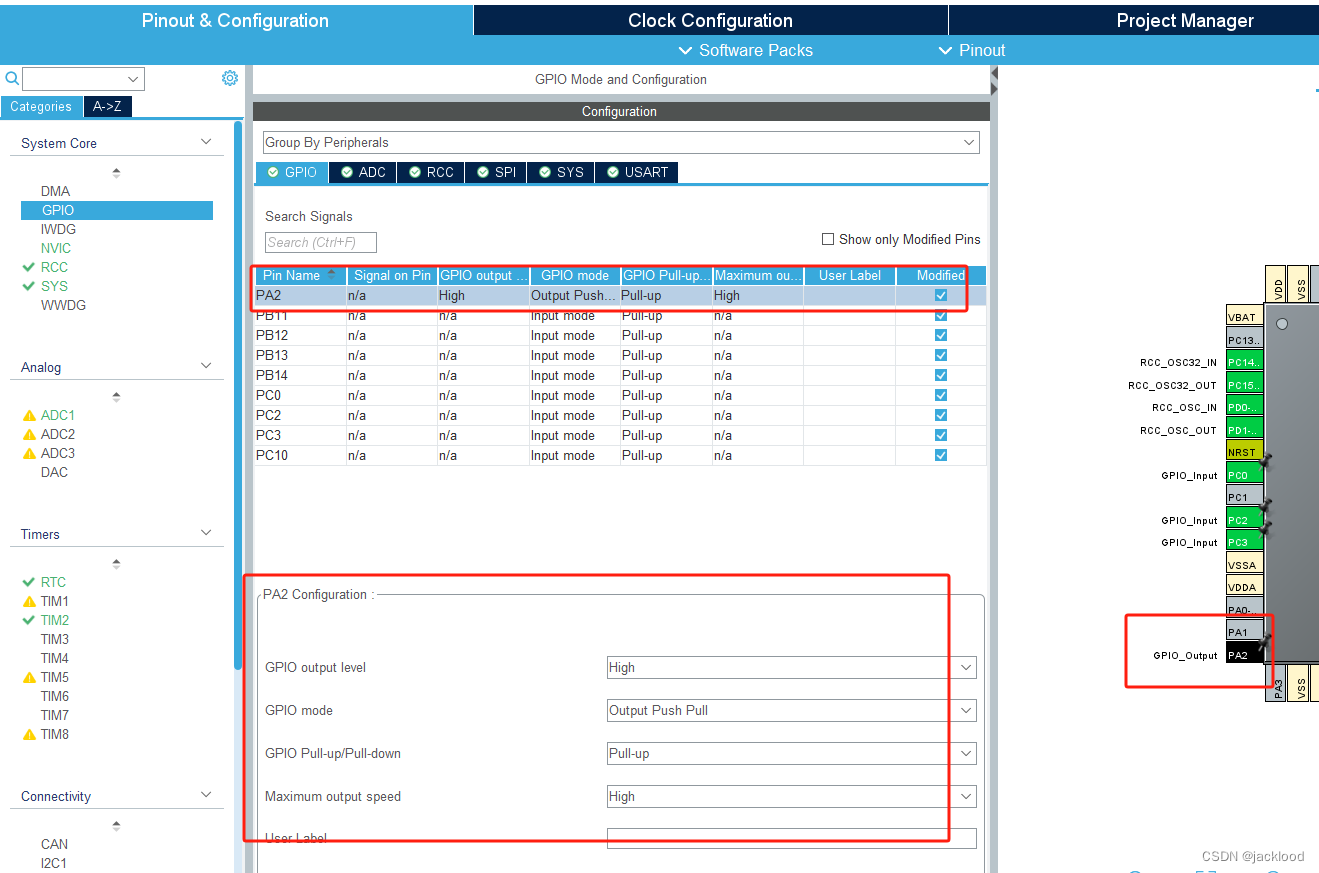Select the PC1 pin on the chip
Viewport: 1319px width, 873px height.
click(x=1244, y=497)
